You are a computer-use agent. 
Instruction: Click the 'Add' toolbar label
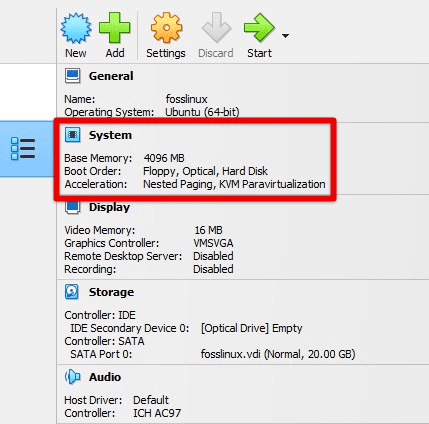pos(115,53)
